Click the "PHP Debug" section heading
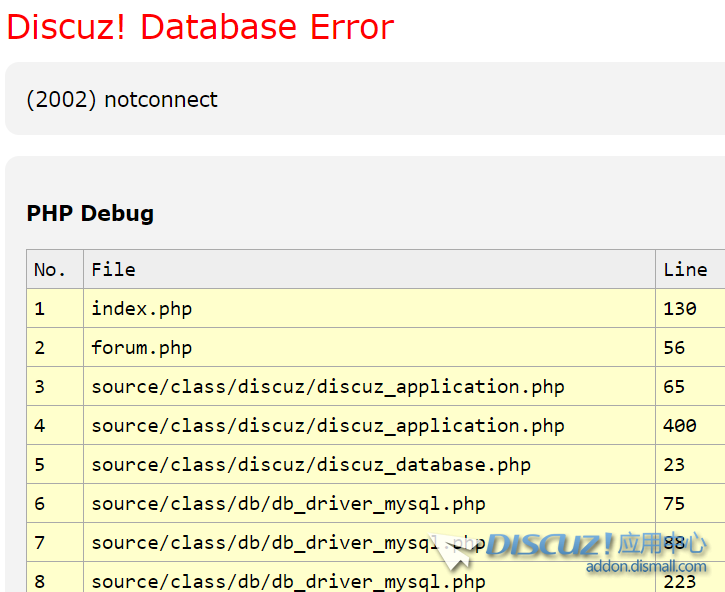725x592 pixels. [90, 213]
